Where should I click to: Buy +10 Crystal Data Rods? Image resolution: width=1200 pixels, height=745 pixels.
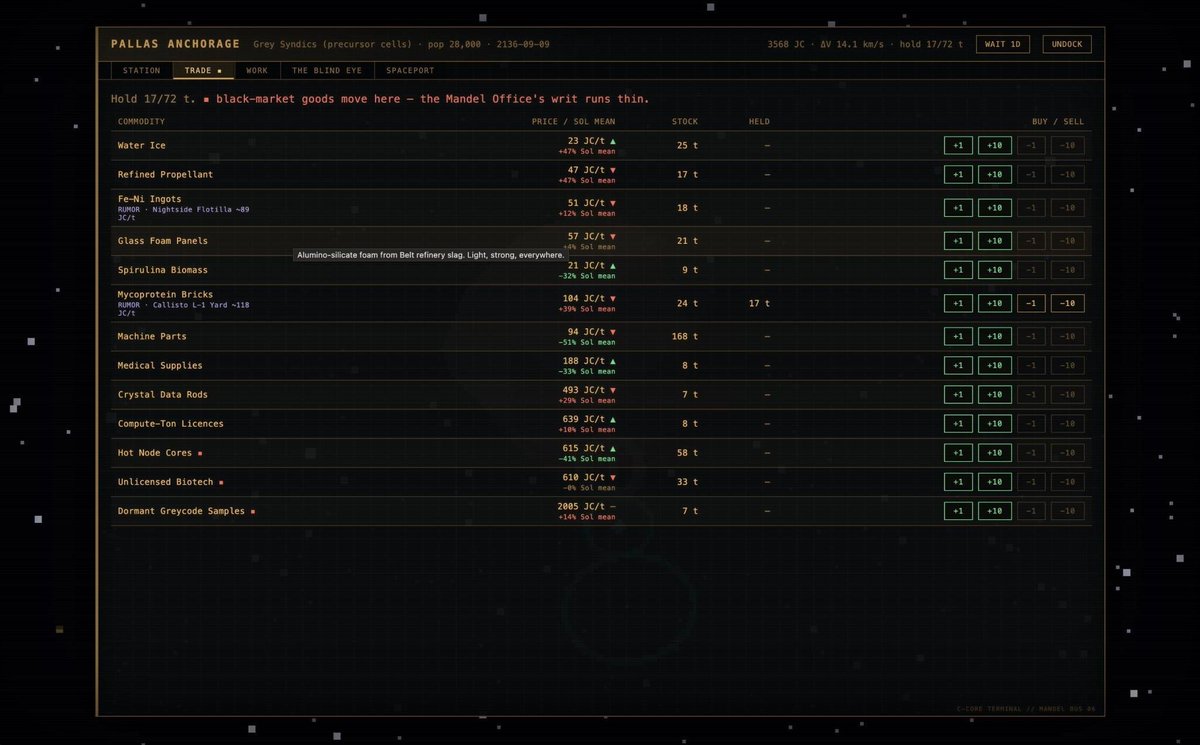point(995,394)
